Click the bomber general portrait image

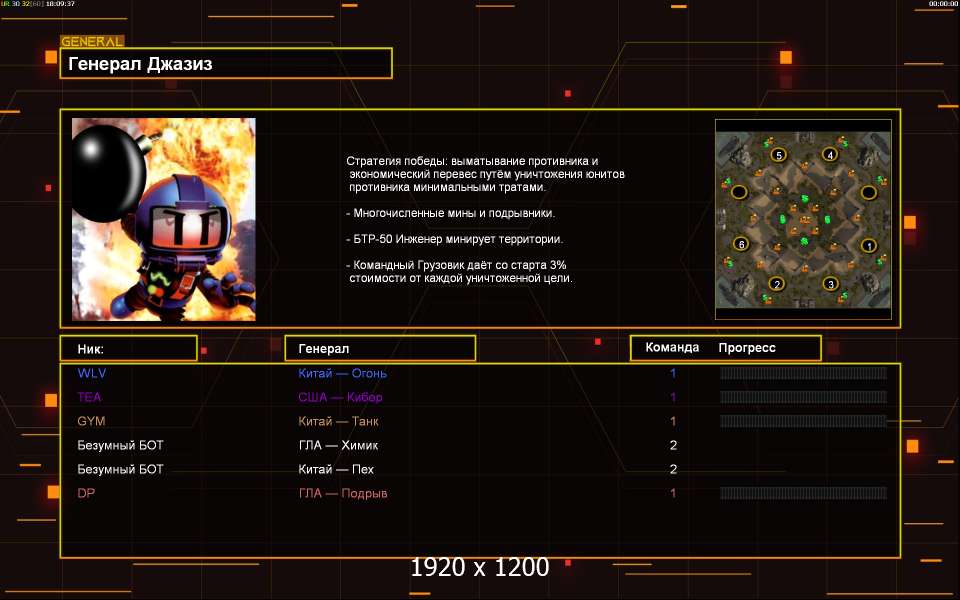coord(163,219)
